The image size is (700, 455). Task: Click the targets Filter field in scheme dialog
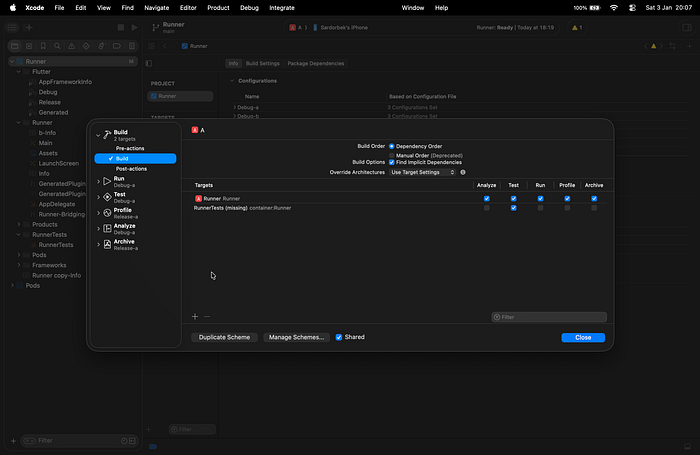pos(549,317)
